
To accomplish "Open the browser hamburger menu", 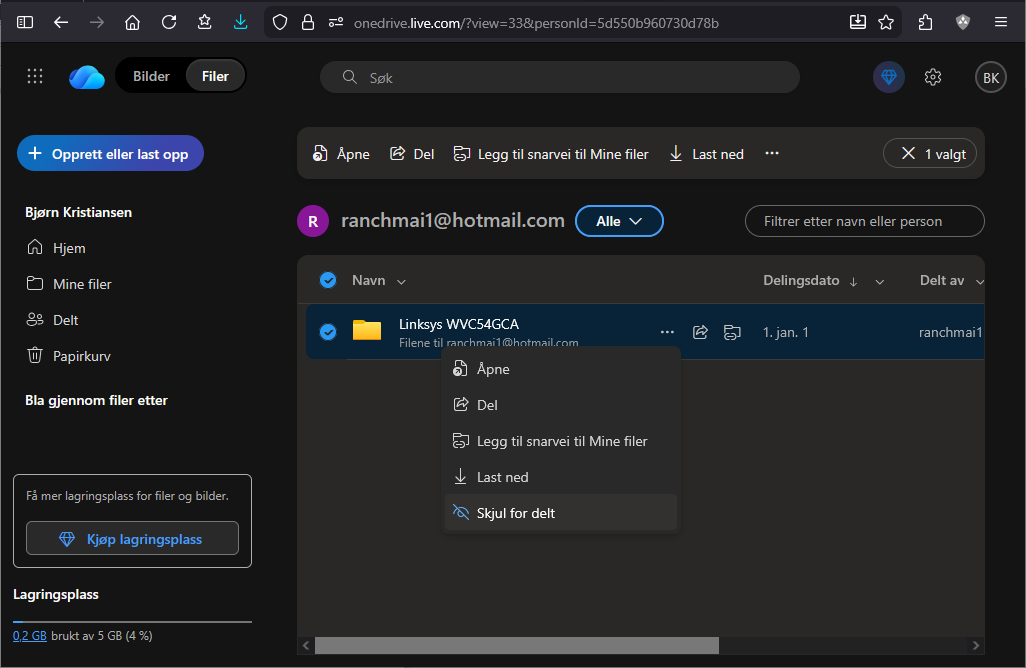I will pyautogui.click(x=1000, y=22).
